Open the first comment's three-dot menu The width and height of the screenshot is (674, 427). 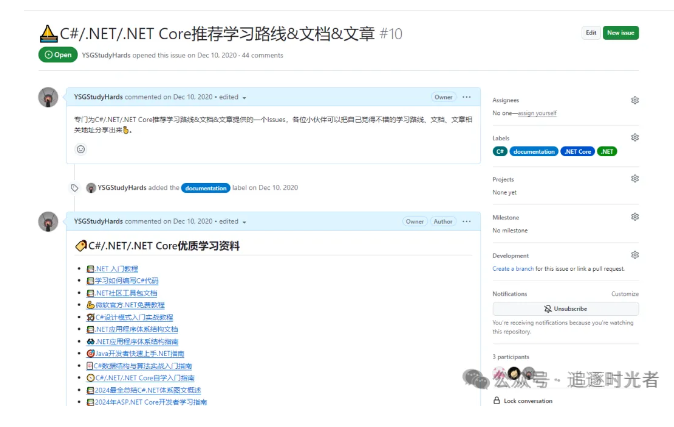click(466, 97)
